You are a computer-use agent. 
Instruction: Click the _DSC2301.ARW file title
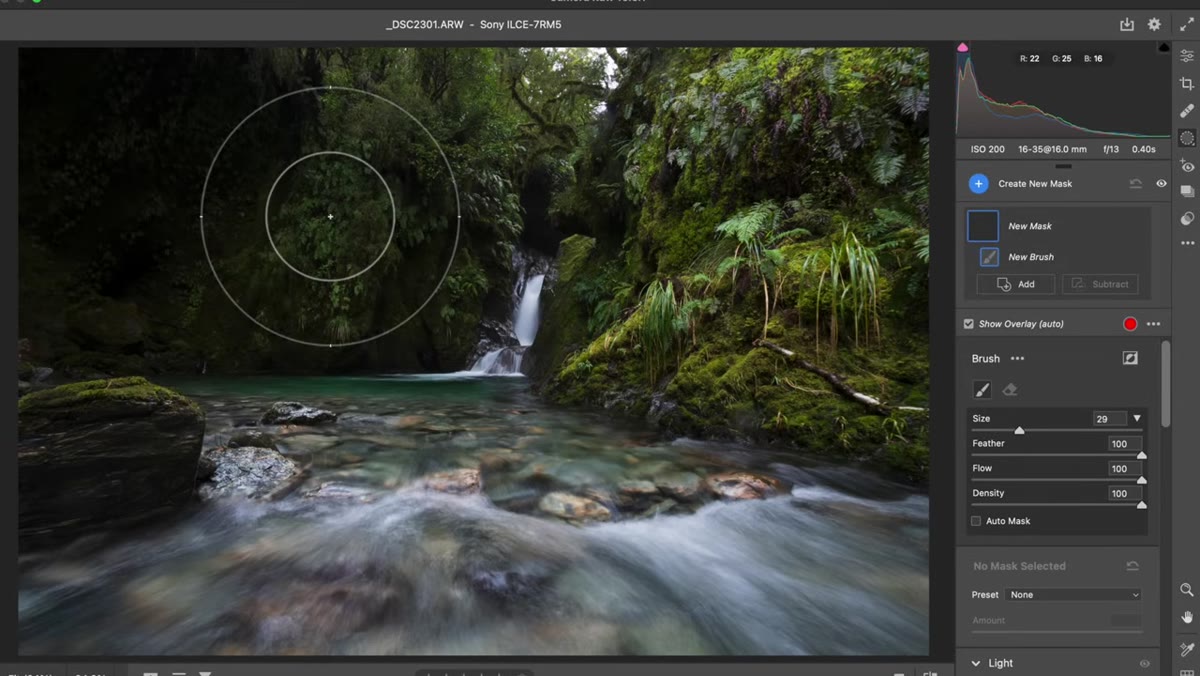tap(425, 24)
